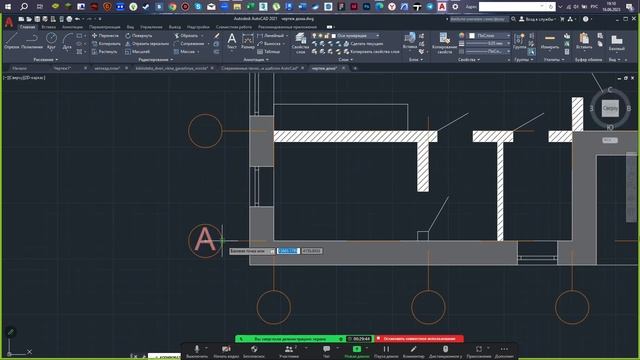Click Match Properties (Копирование свойств) icon
This screenshot has height=360, width=640.
[444, 43]
